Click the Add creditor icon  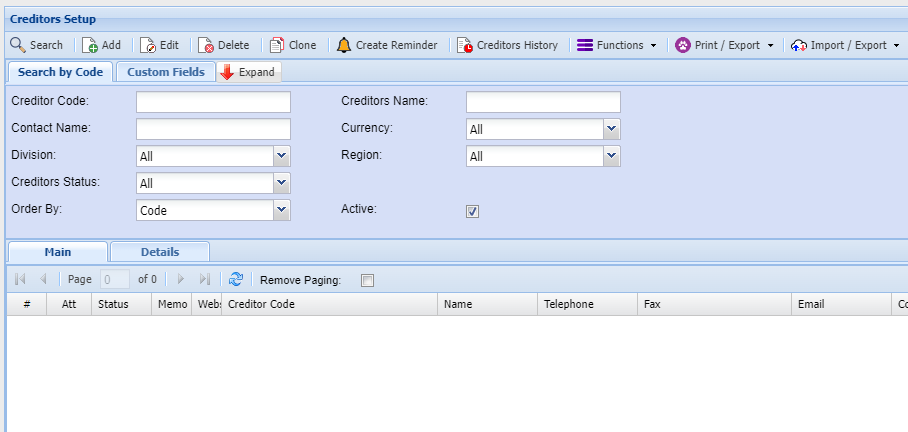click(x=90, y=45)
